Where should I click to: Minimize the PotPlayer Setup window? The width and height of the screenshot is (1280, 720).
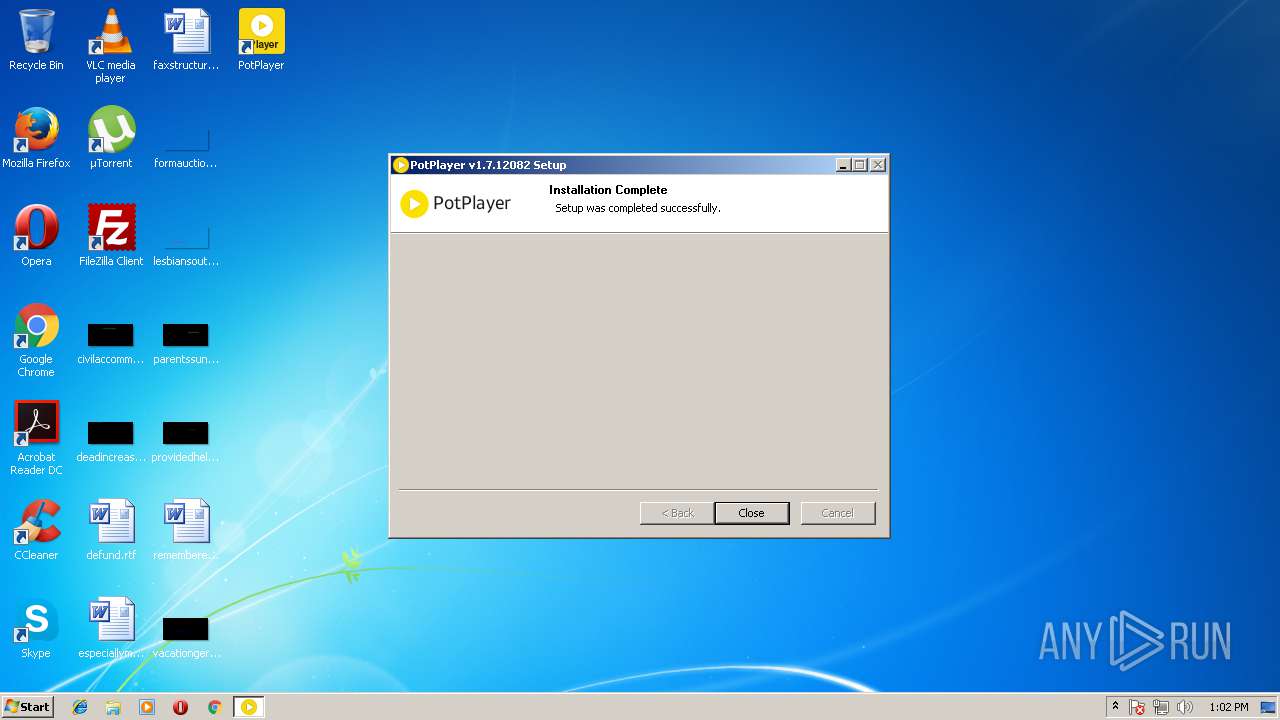843,165
